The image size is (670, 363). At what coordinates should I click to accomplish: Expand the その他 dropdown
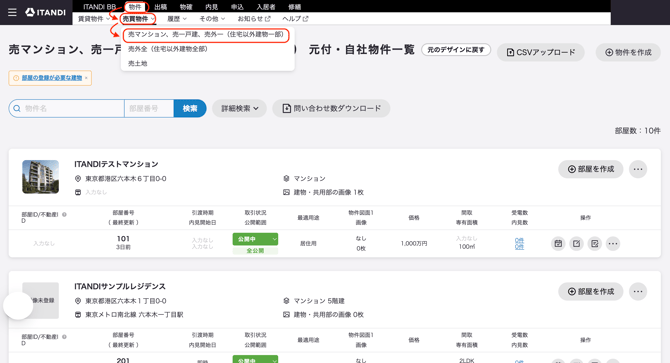click(x=212, y=19)
